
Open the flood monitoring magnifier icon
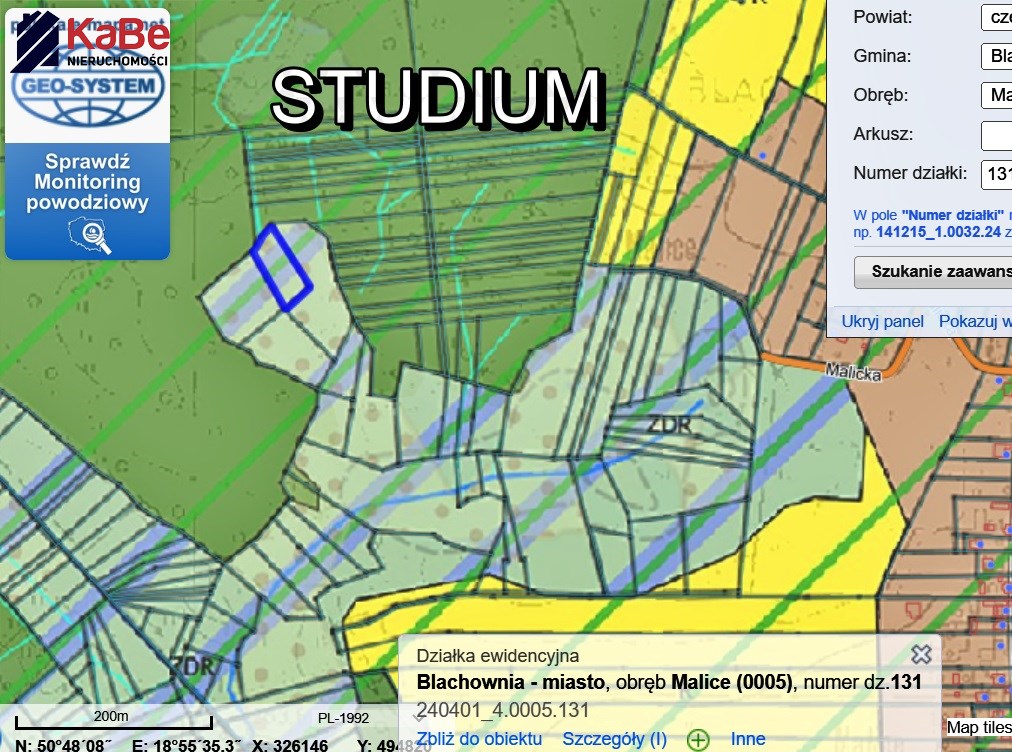tap(90, 235)
